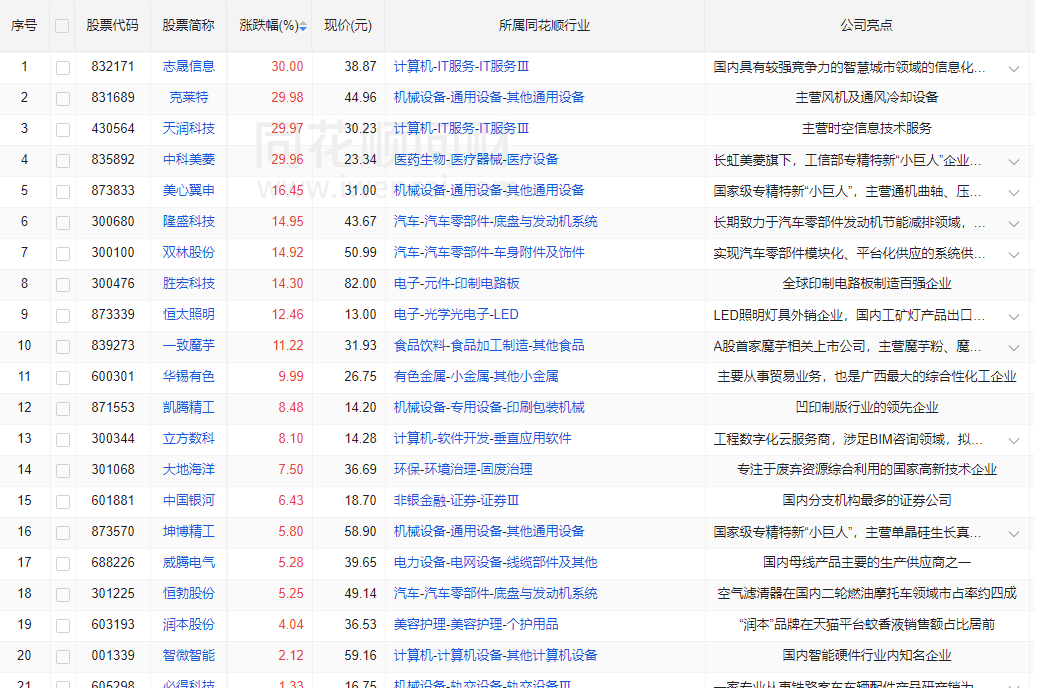Screen dimensions: 1049x688
Task: Open stock link 大地海洋
Action: click(x=189, y=469)
